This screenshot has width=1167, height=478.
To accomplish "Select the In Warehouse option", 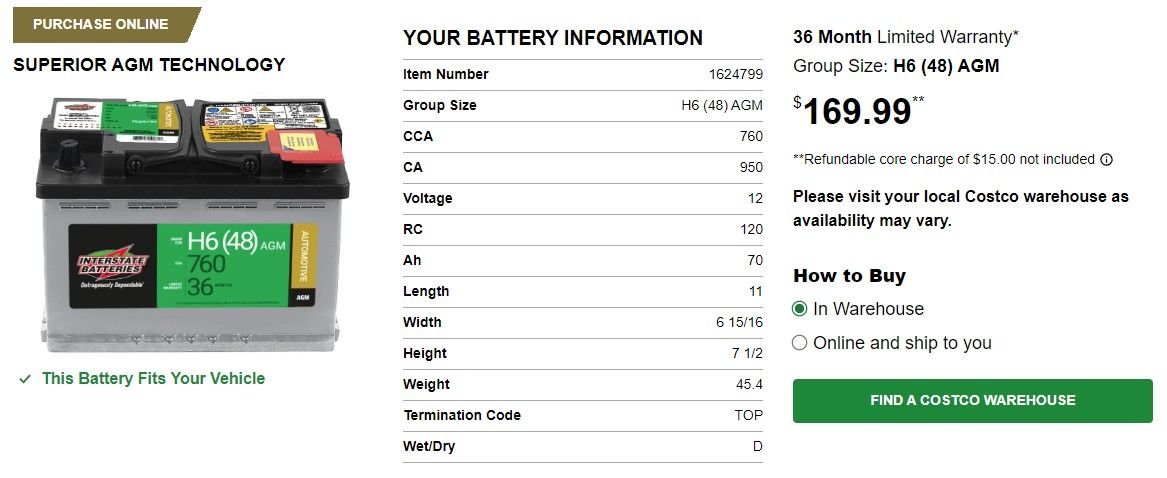I will click(x=799, y=309).
